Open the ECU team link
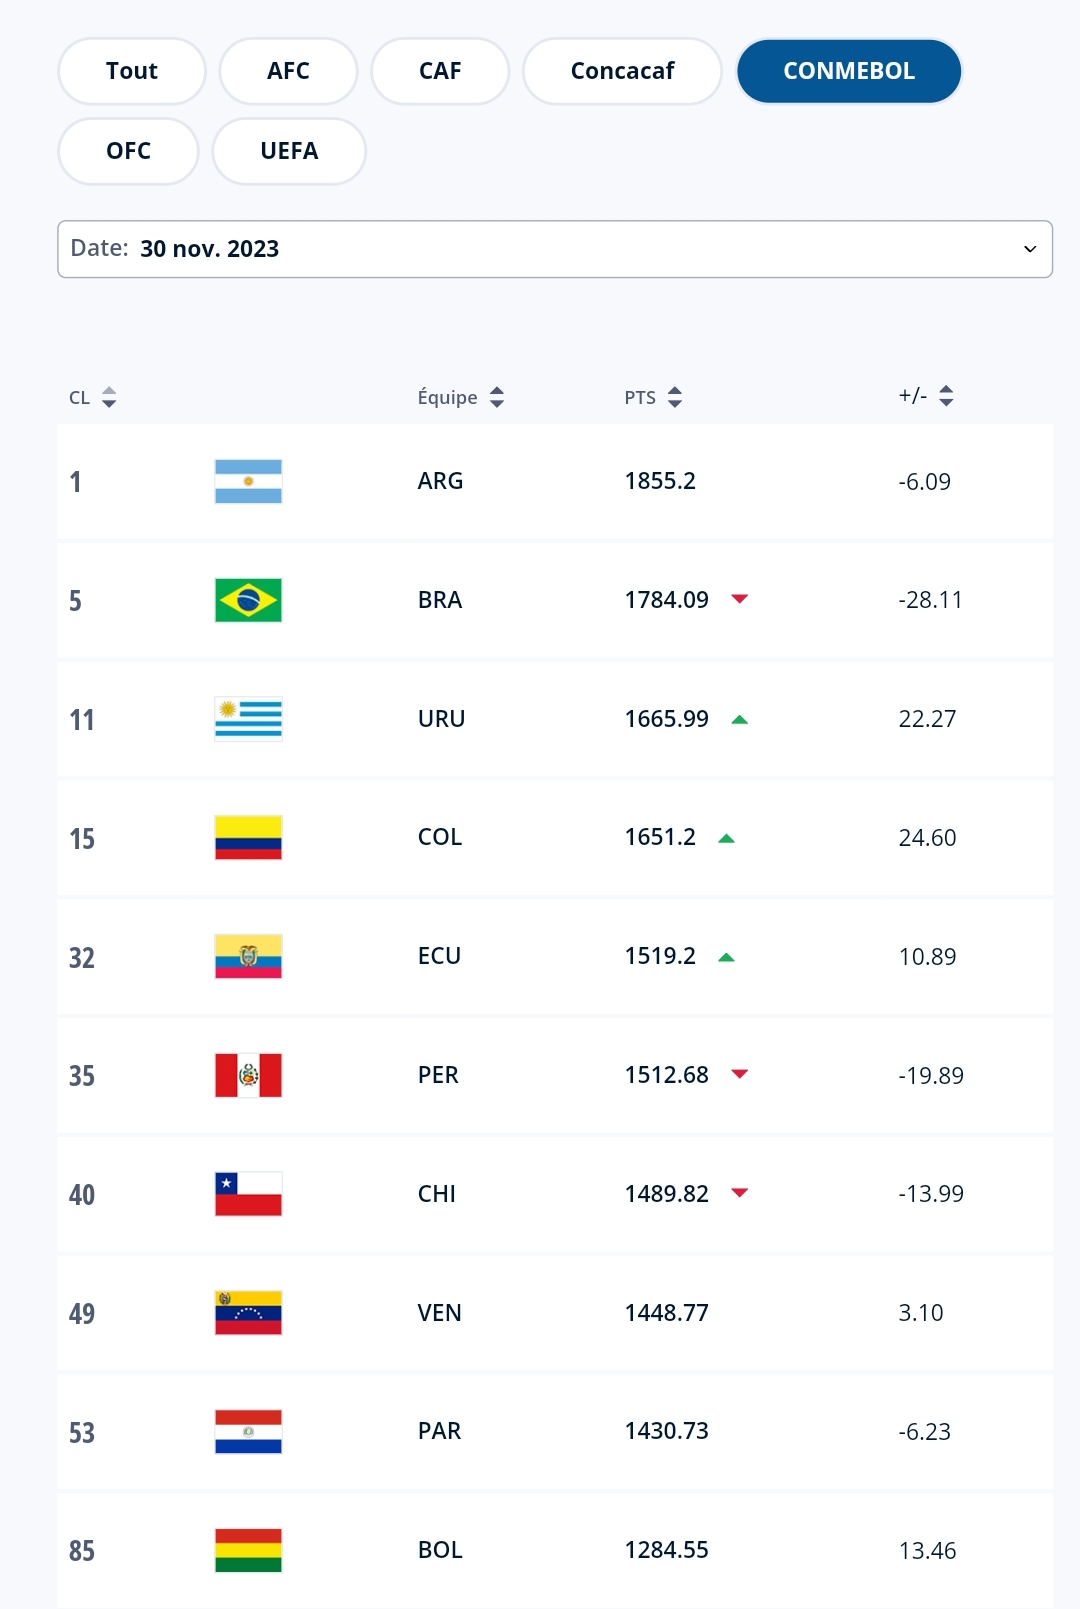The image size is (1080, 1609). tap(439, 956)
